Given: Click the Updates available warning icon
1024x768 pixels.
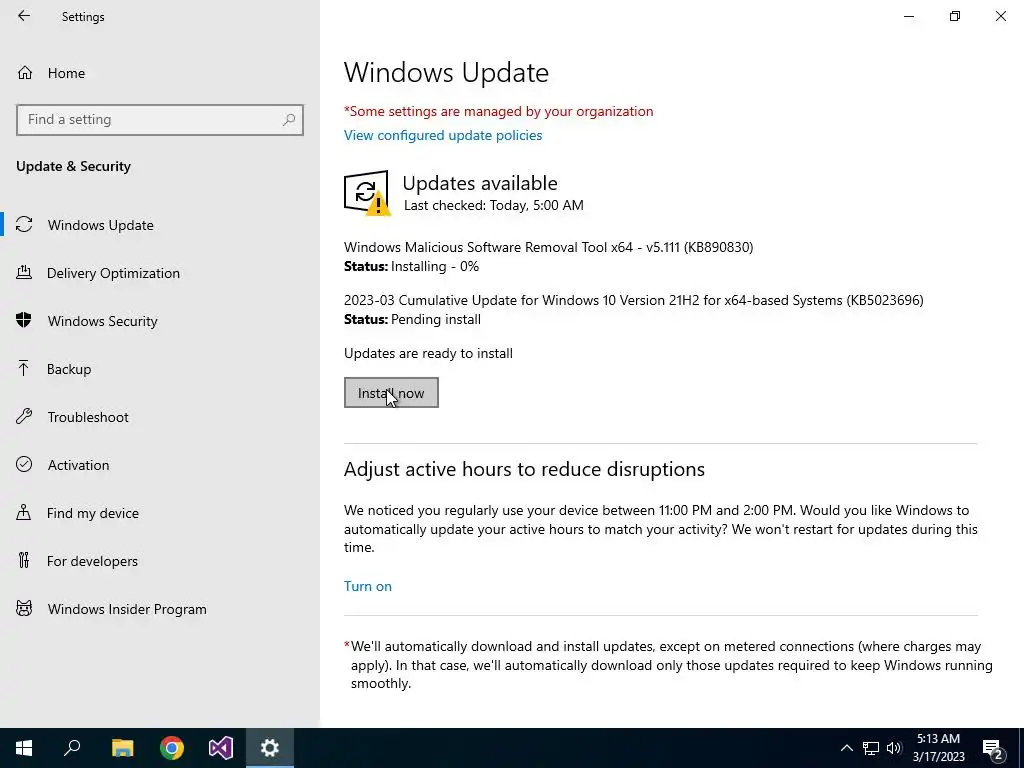Looking at the screenshot, I should coord(367,193).
